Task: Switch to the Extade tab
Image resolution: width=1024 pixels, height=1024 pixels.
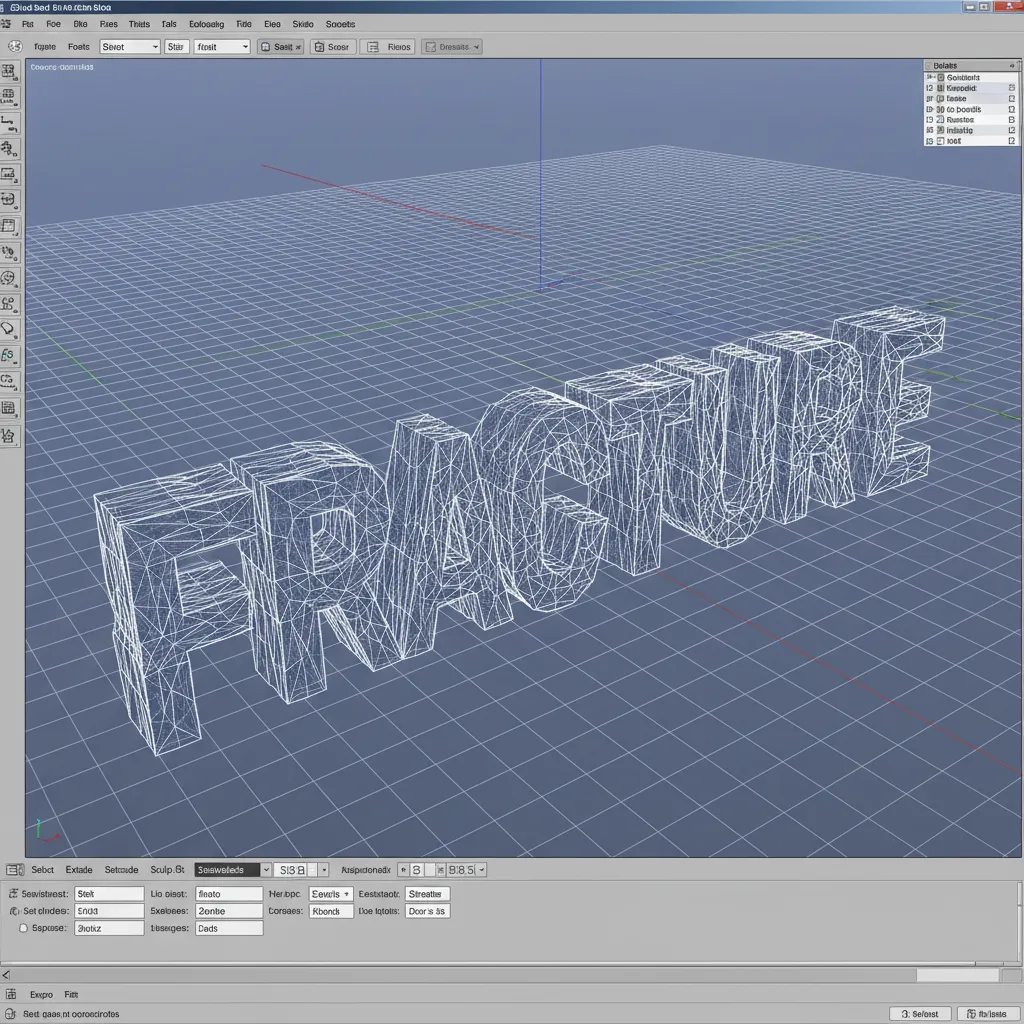Action: (x=79, y=870)
